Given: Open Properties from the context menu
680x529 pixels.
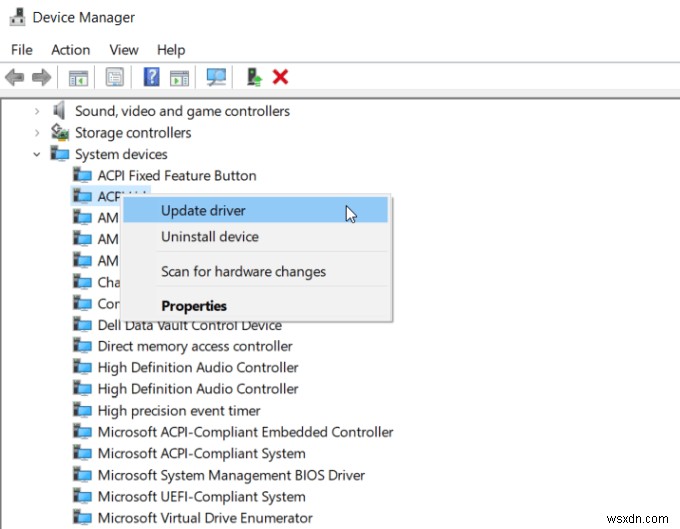Looking at the screenshot, I should 255,306.
